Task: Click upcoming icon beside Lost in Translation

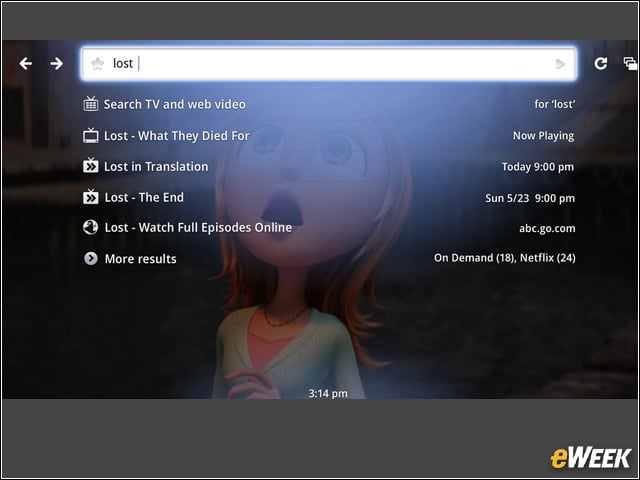Action: (x=91, y=166)
